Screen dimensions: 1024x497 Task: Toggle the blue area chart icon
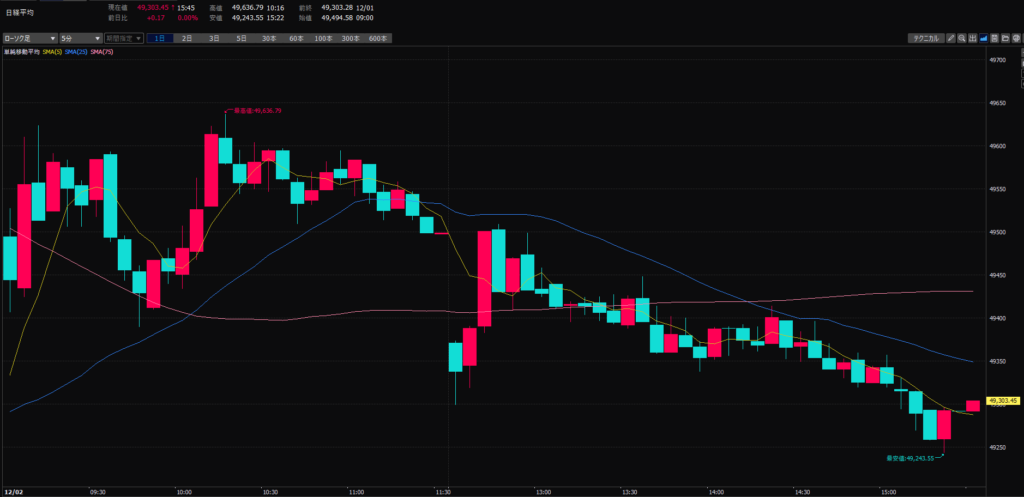point(984,38)
